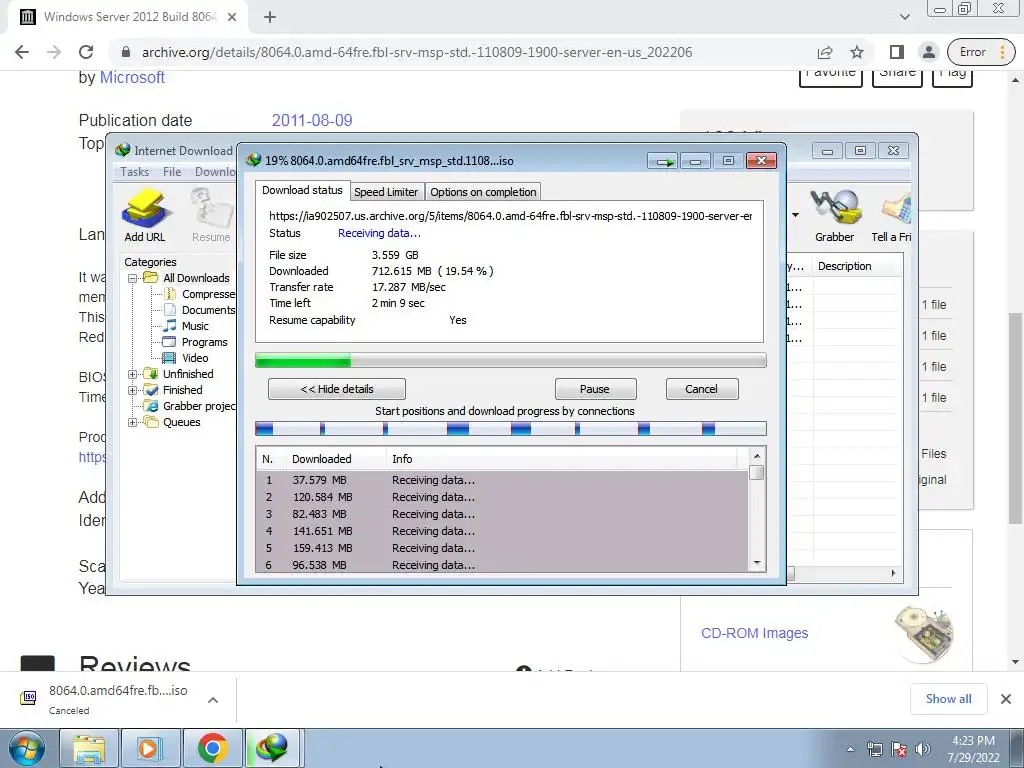The height and width of the screenshot is (768, 1024).
Task: Switch to Speed Limiter tab
Action: [386, 192]
